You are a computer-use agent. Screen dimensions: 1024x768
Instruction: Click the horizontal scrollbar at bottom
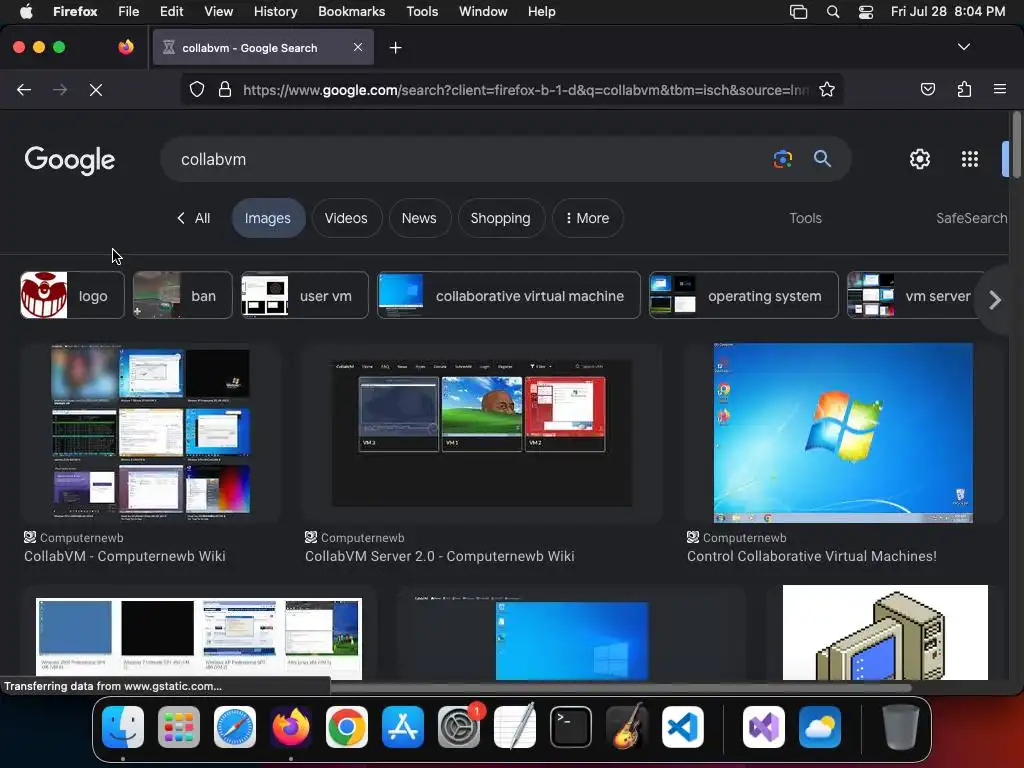[620, 687]
